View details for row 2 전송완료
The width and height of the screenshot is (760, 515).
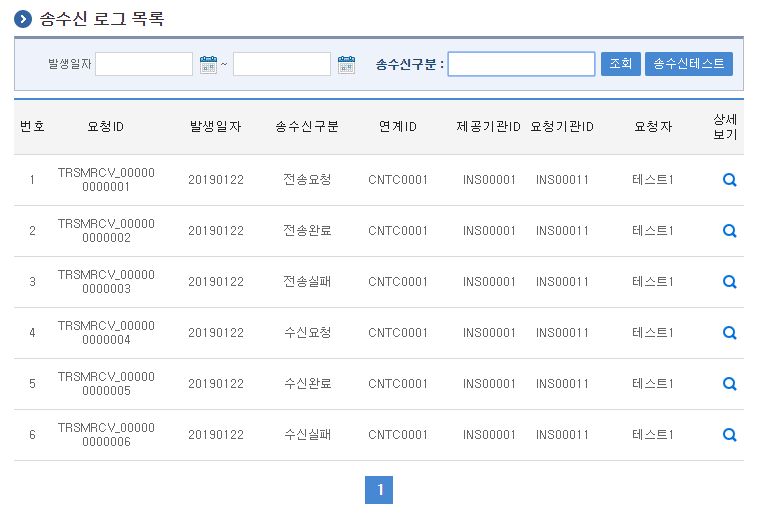coord(729,231)
